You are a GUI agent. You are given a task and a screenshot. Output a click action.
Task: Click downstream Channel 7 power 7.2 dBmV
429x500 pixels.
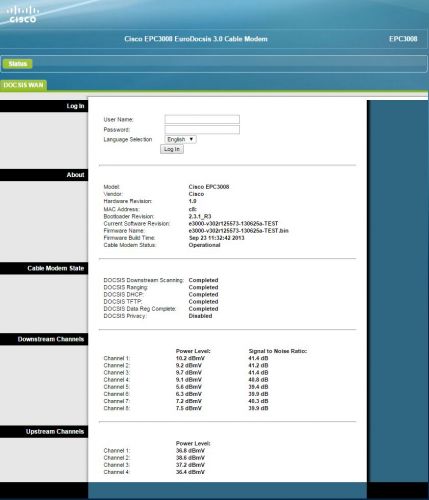coord(189,401)
